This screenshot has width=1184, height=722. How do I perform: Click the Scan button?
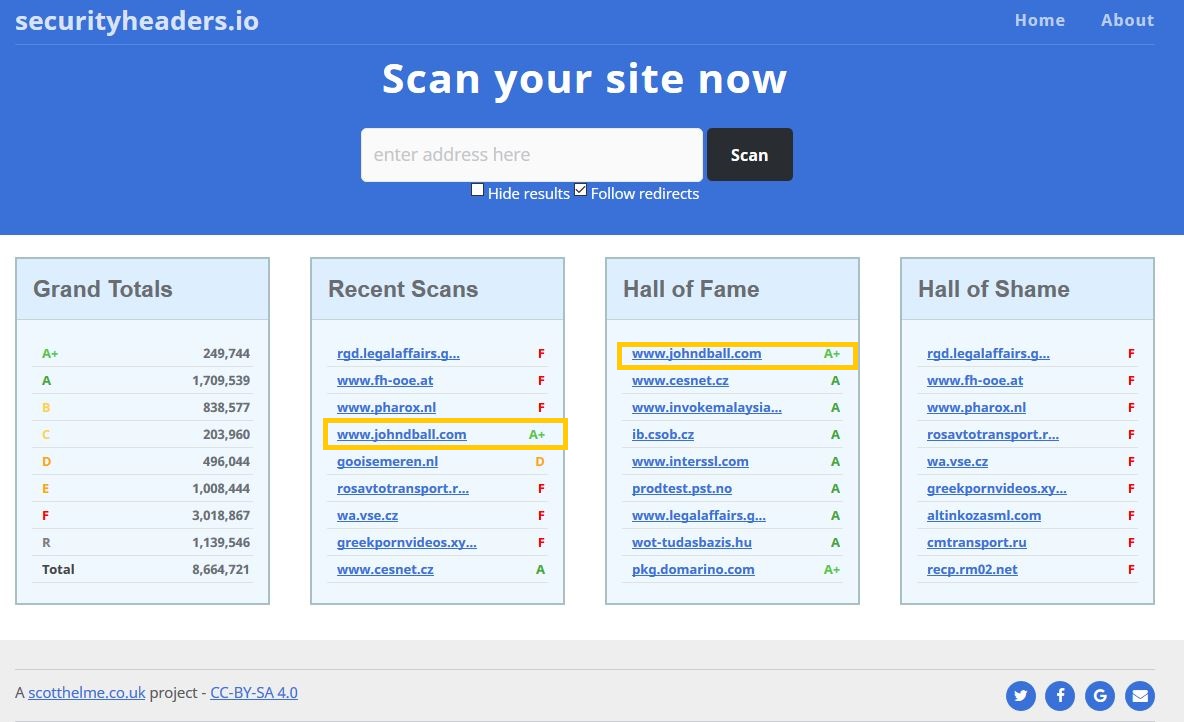pos(749,155)
